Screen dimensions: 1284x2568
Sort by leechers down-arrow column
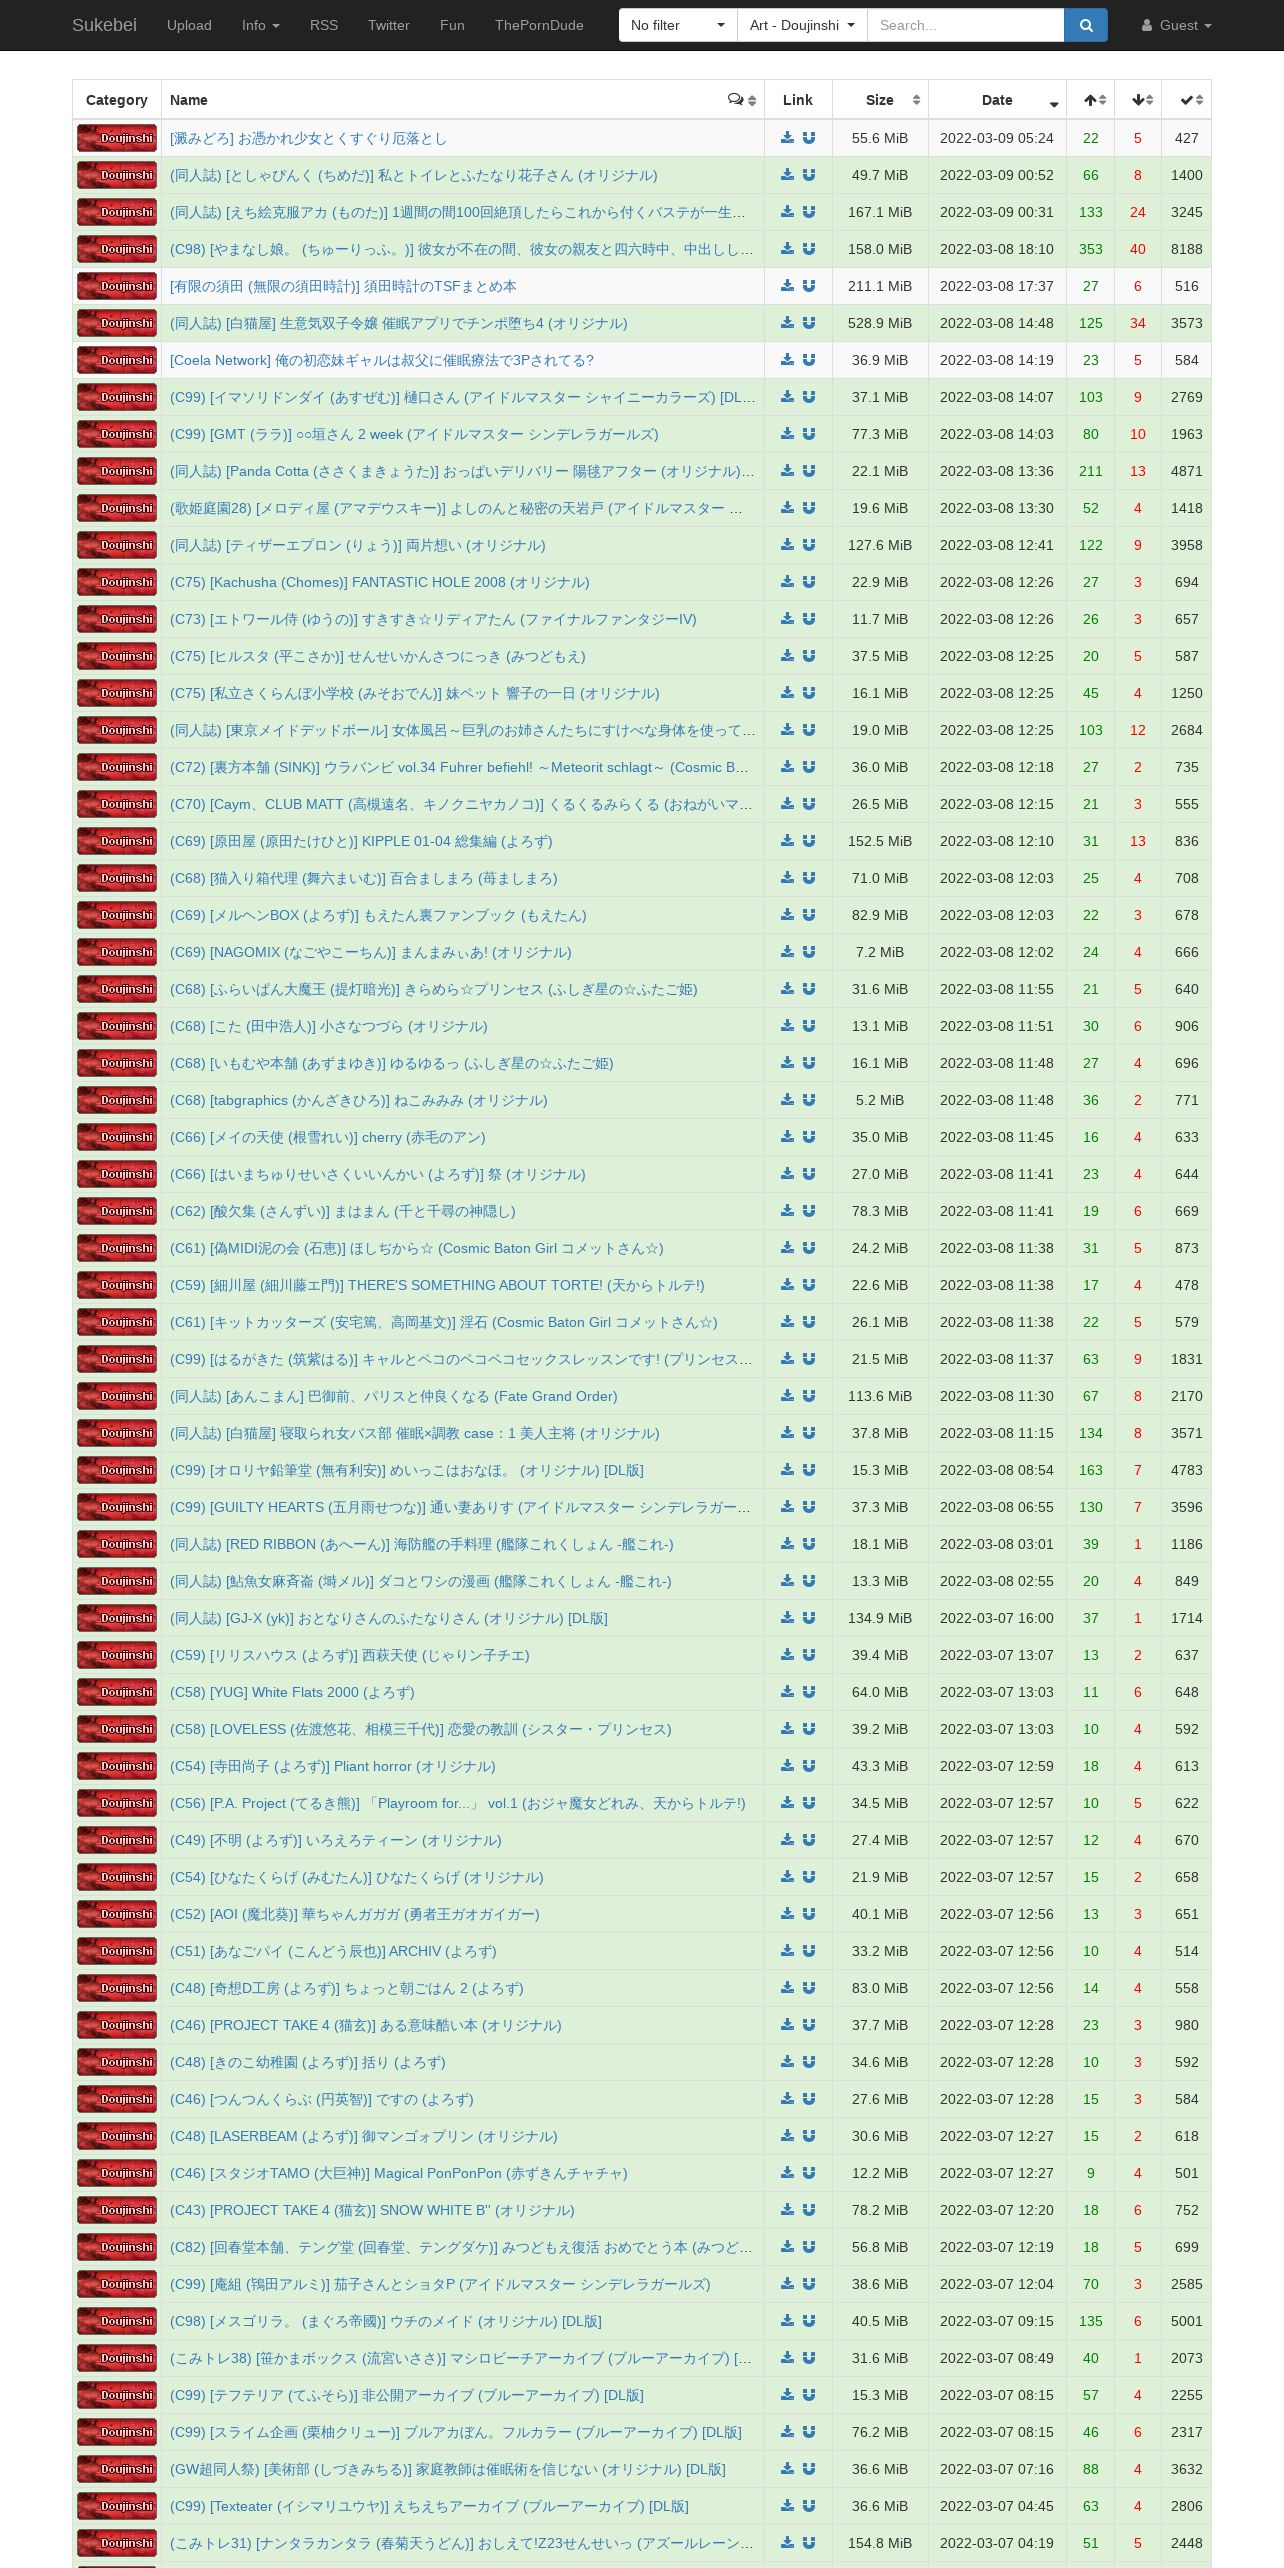[1138, 100]
